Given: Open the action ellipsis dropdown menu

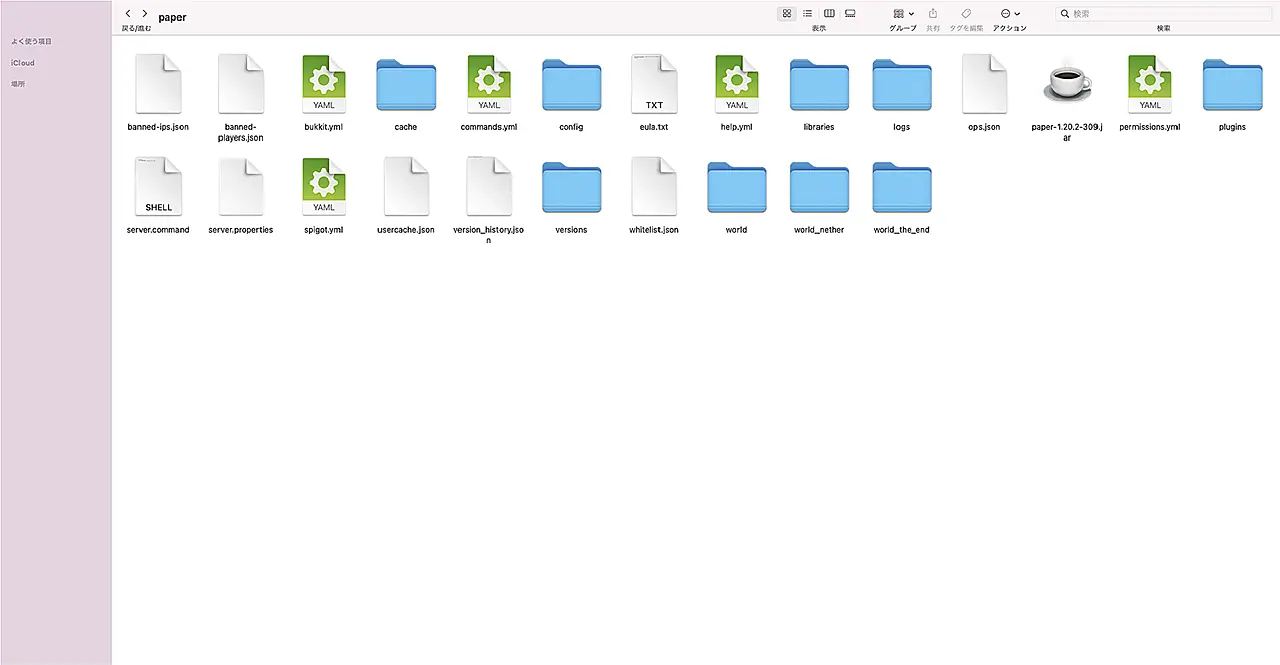Looking at the screenshot, I should [1010, 14].
